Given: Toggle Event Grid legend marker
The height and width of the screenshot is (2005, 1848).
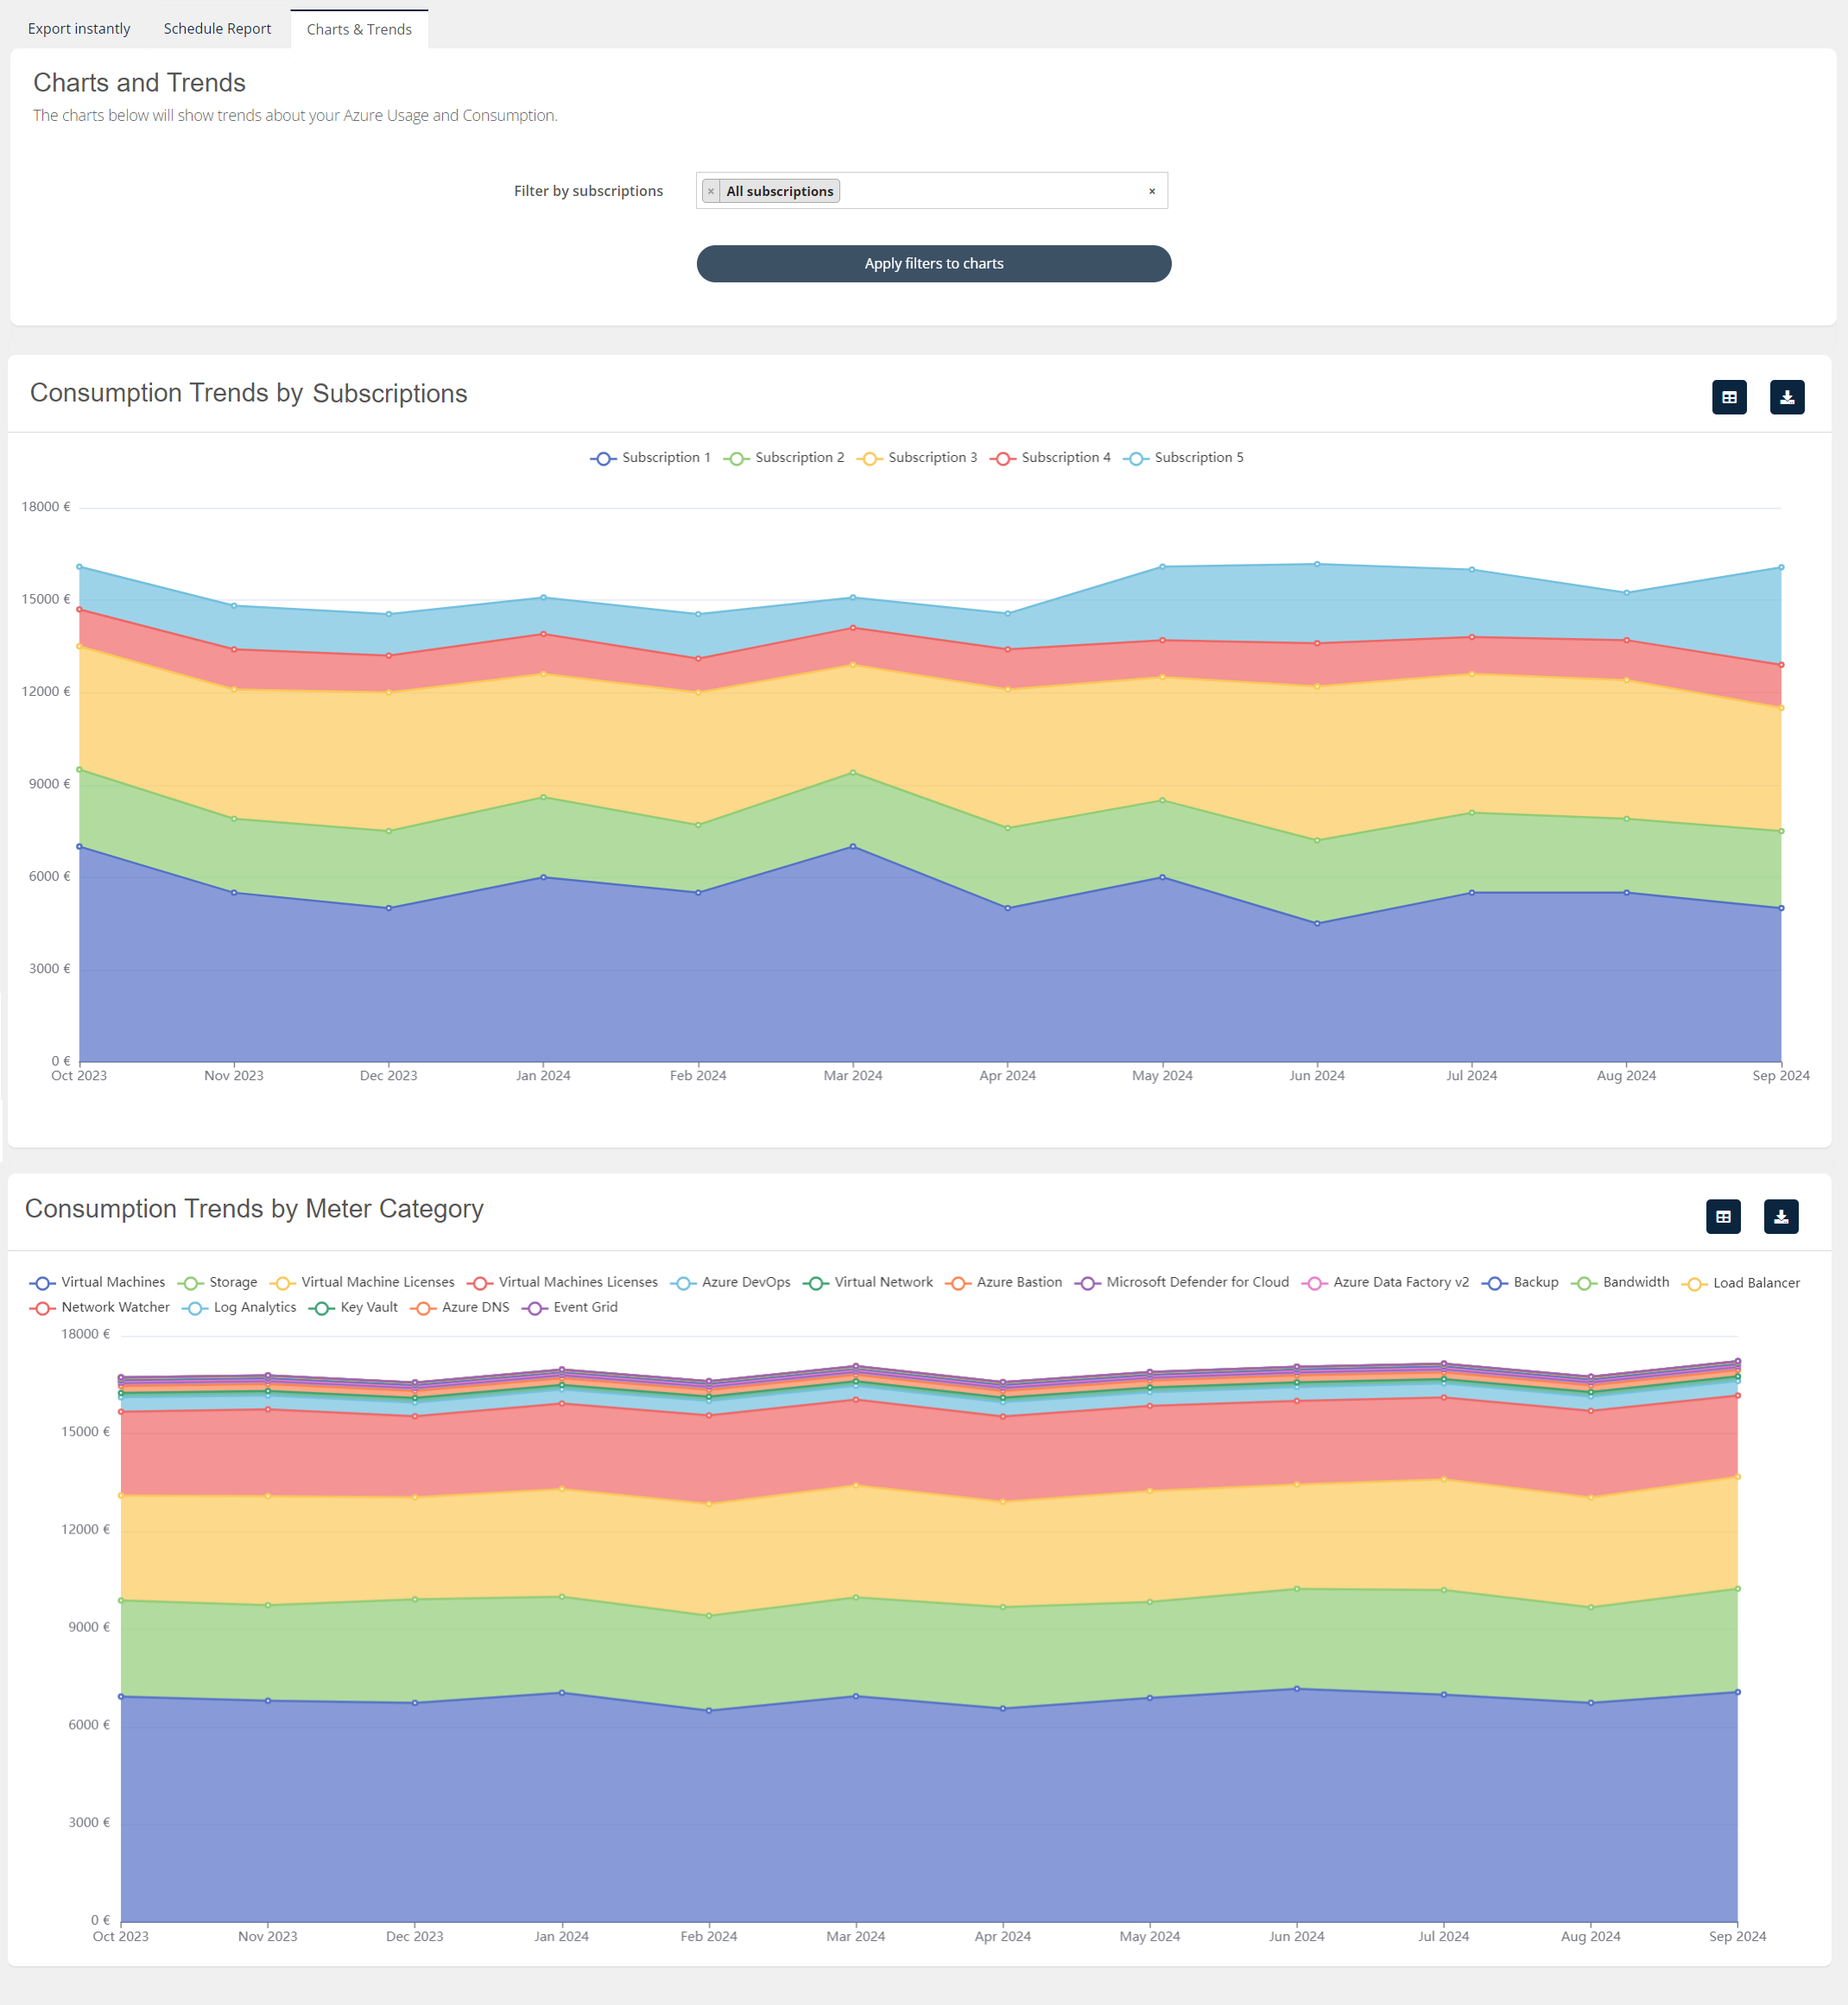Looking at the screenshot, I should click(x=535, y=1308).
